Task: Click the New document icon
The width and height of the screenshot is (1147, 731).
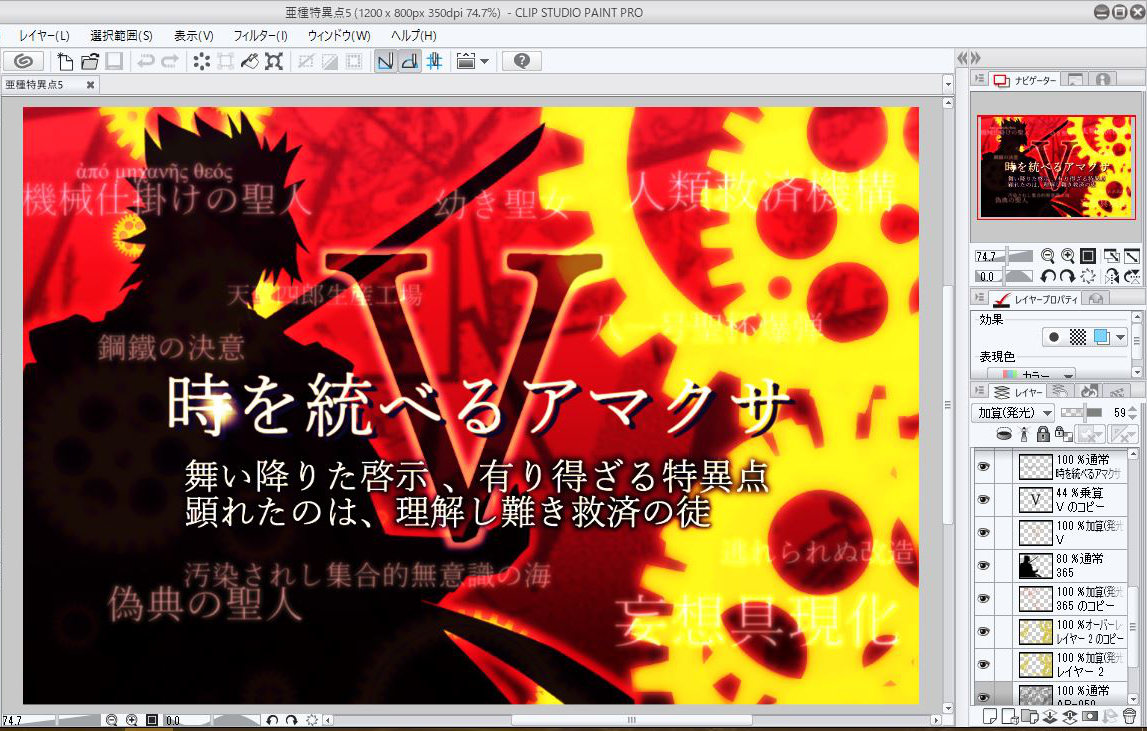Action: coord(67,61)
